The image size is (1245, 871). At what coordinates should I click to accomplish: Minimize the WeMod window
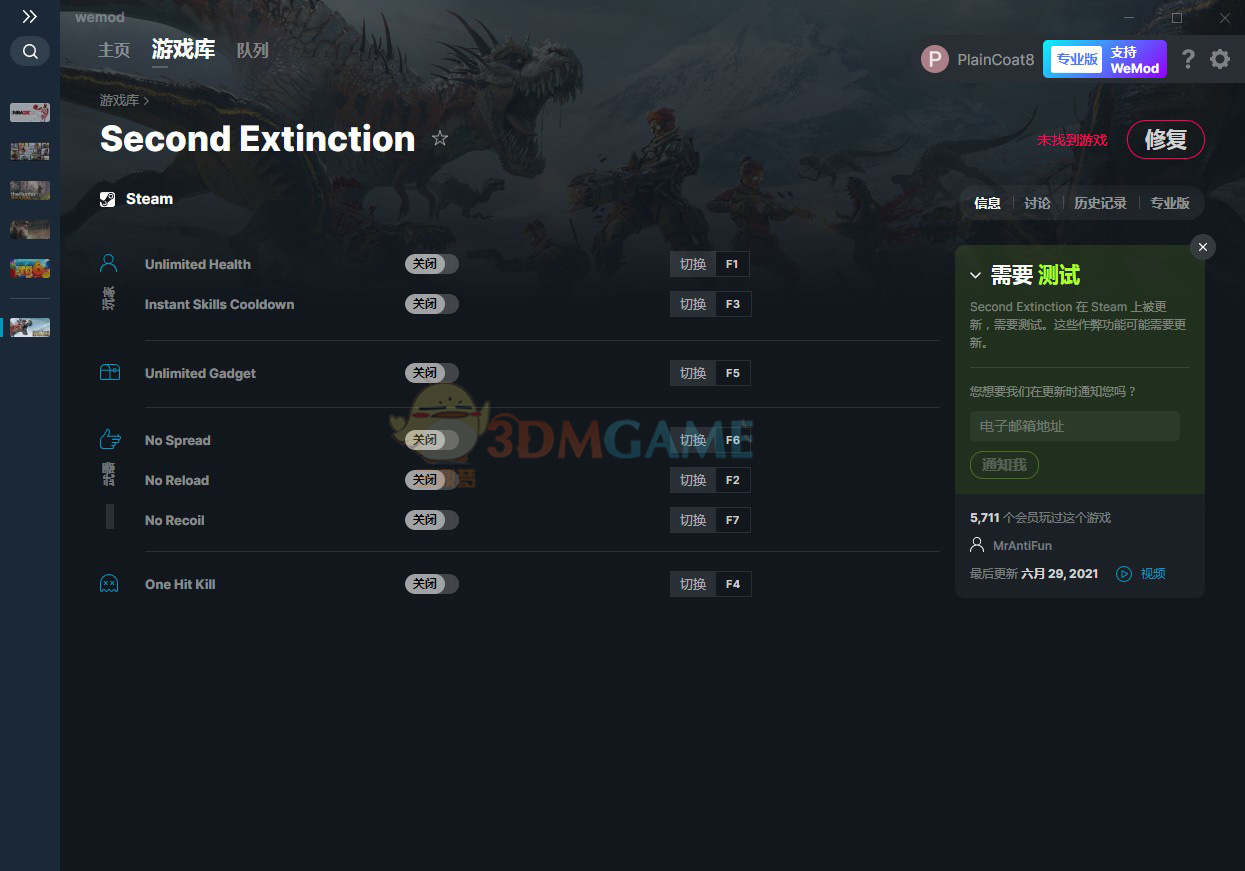tap(1129, 18)
